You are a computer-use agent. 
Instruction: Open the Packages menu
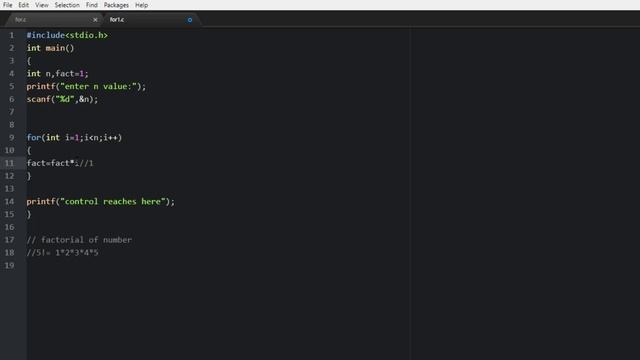(116, 5)
